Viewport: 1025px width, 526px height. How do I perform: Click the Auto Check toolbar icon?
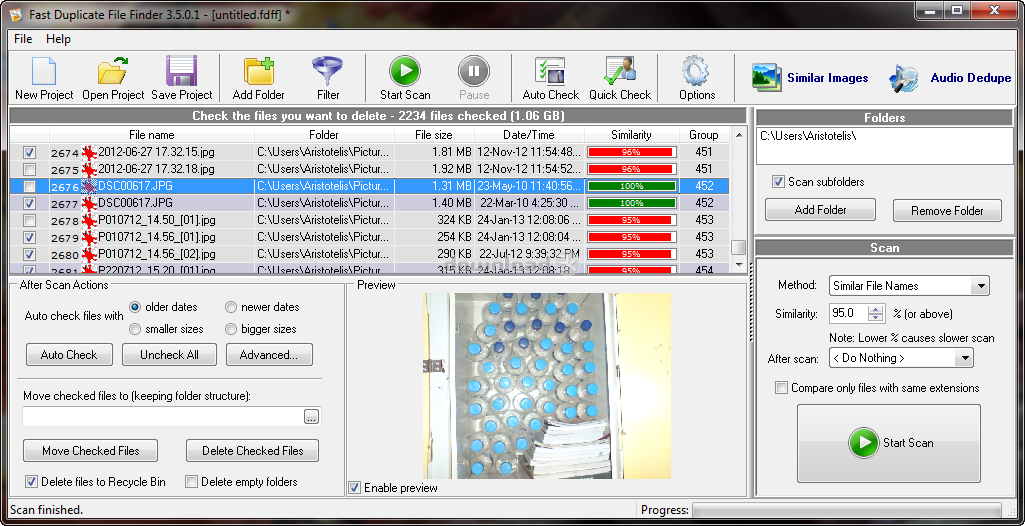tap(550, 73)
